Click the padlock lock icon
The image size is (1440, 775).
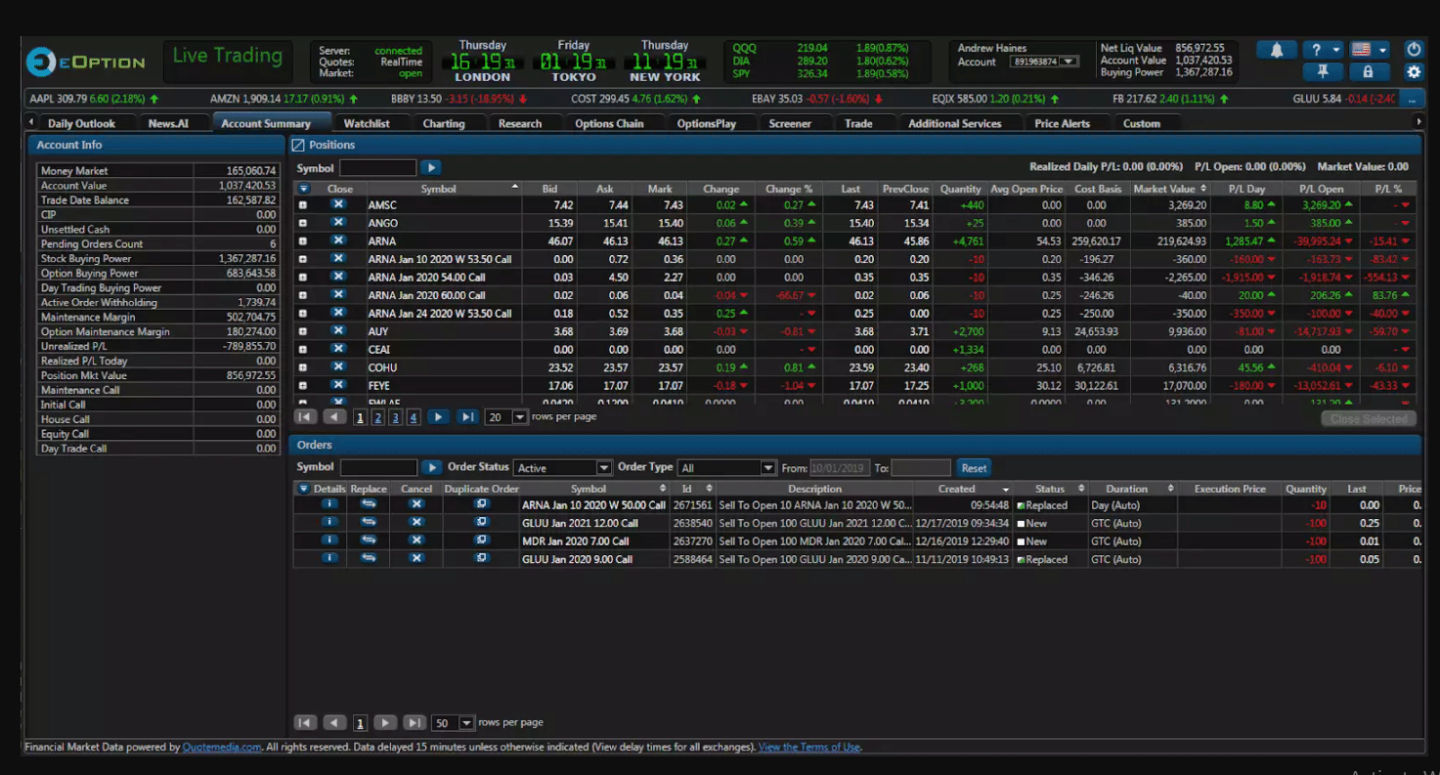(1368, 72)
